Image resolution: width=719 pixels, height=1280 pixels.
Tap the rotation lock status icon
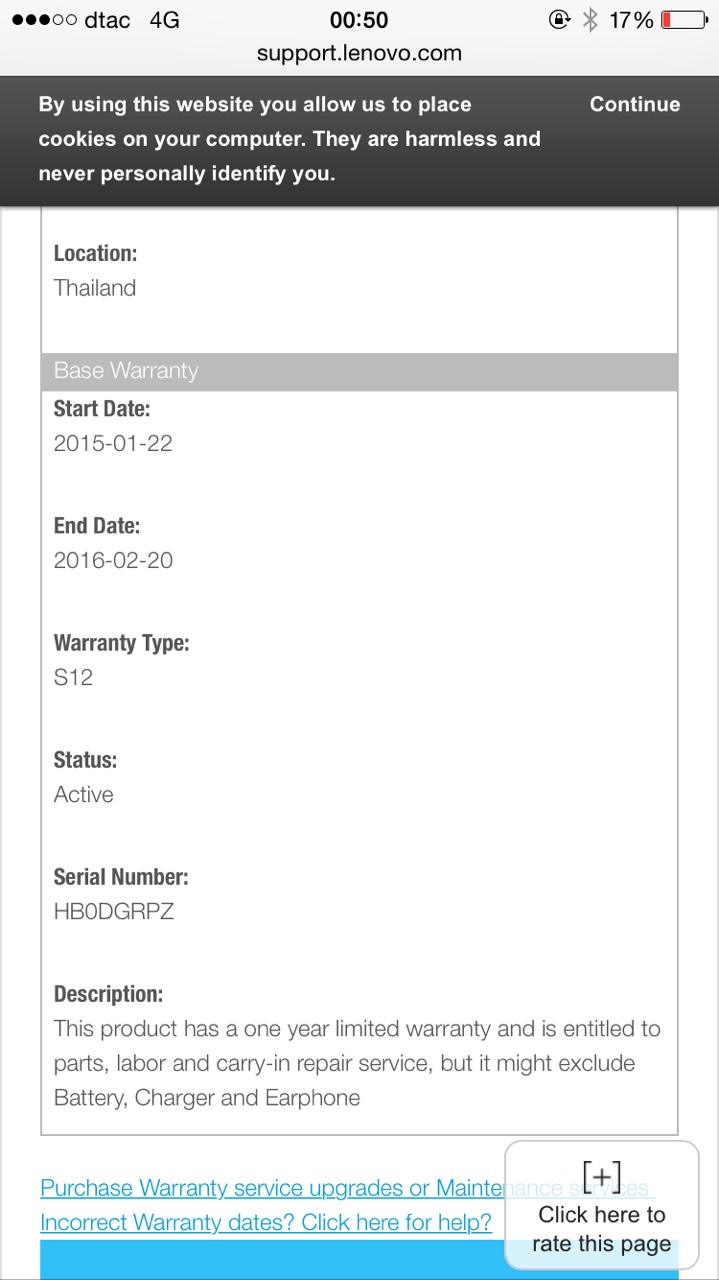tap(558, 20)
